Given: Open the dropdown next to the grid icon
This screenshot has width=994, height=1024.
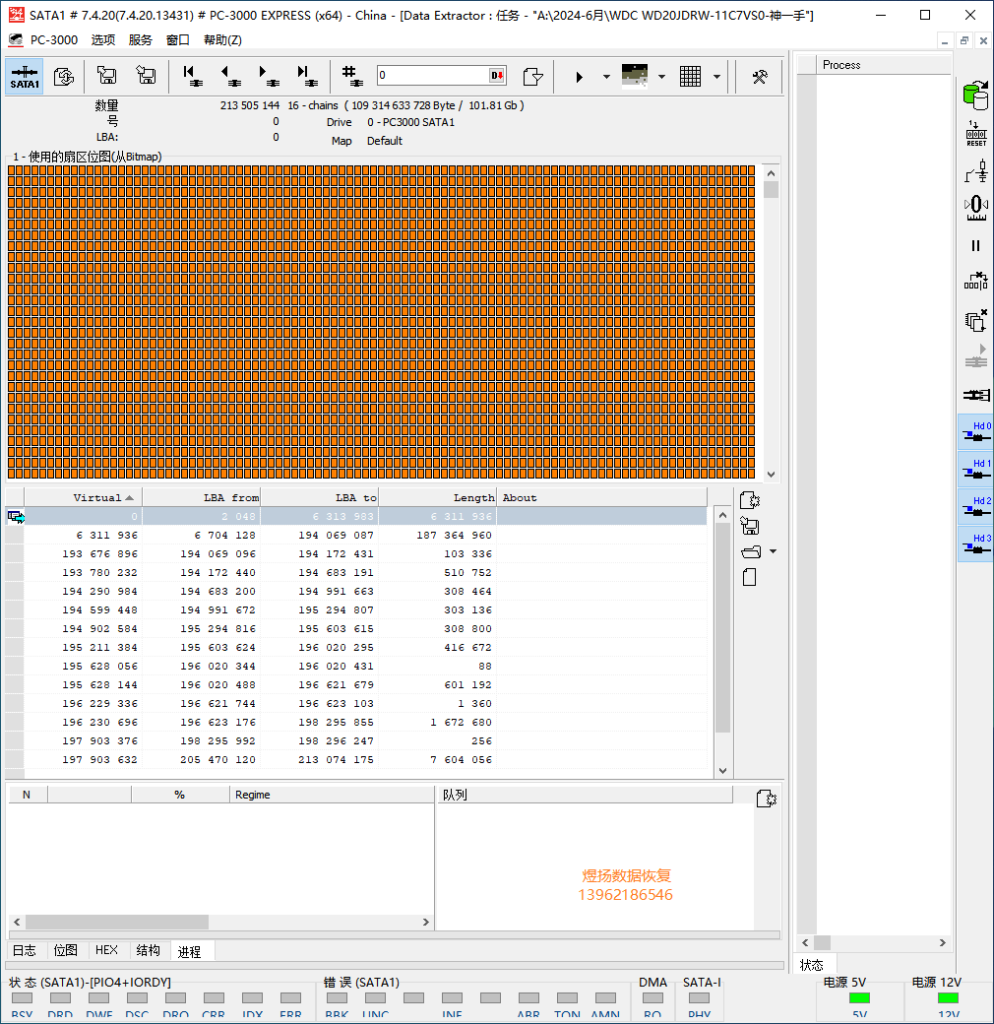Looking at the screenshot, I should coord(716,76).
